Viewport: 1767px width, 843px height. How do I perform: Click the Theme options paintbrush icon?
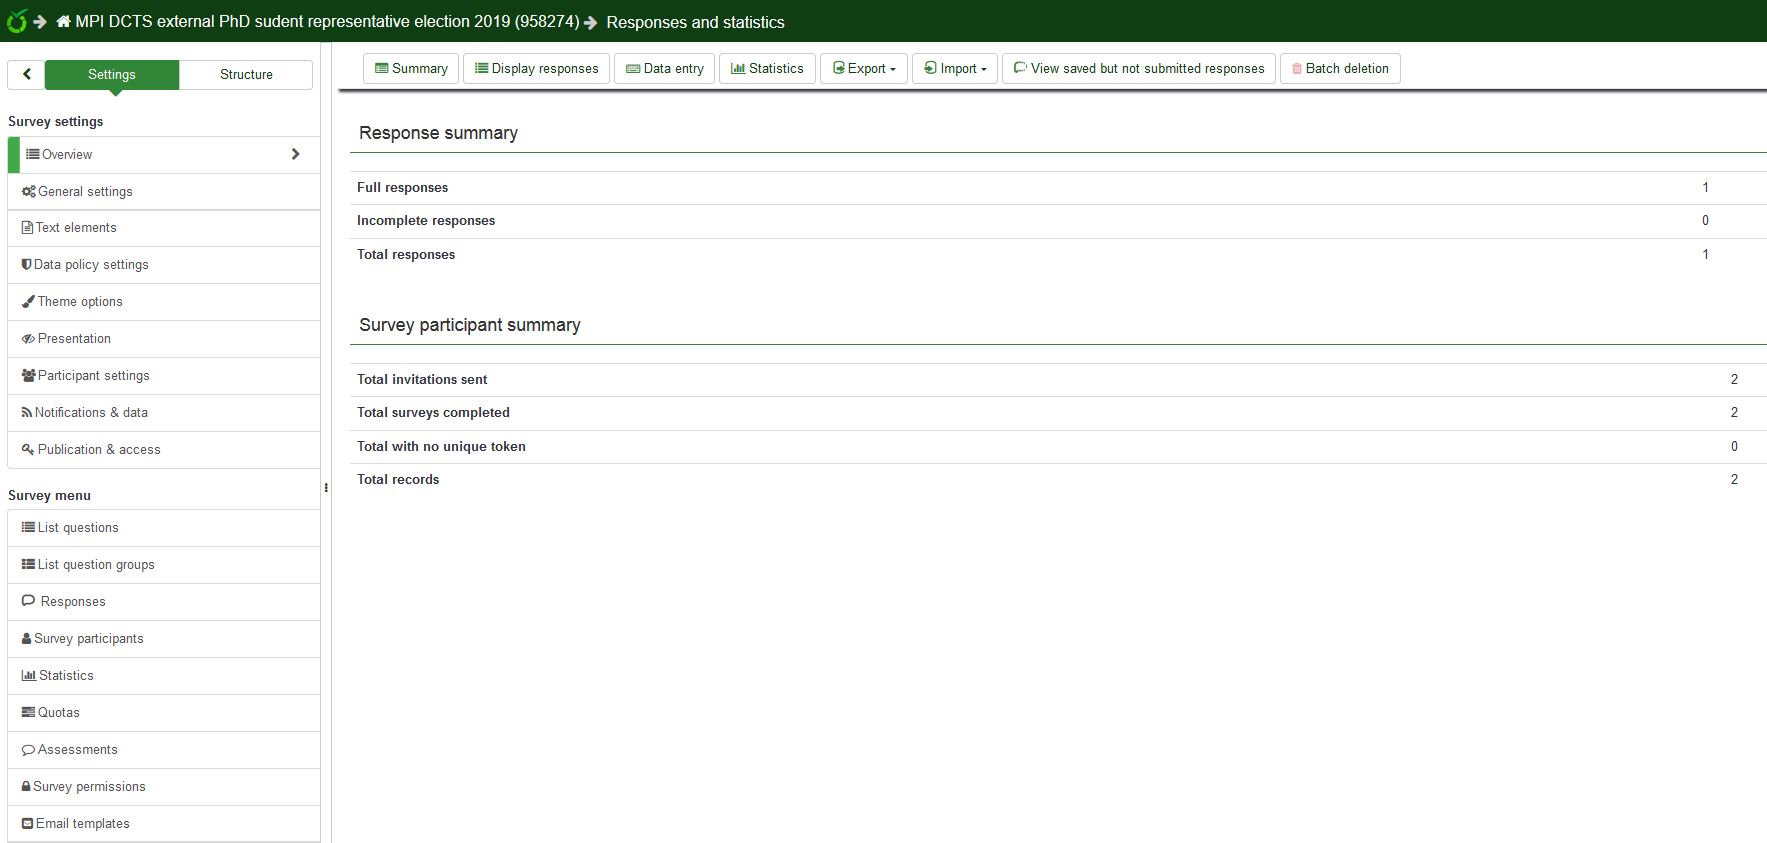[x=28, y=301]
